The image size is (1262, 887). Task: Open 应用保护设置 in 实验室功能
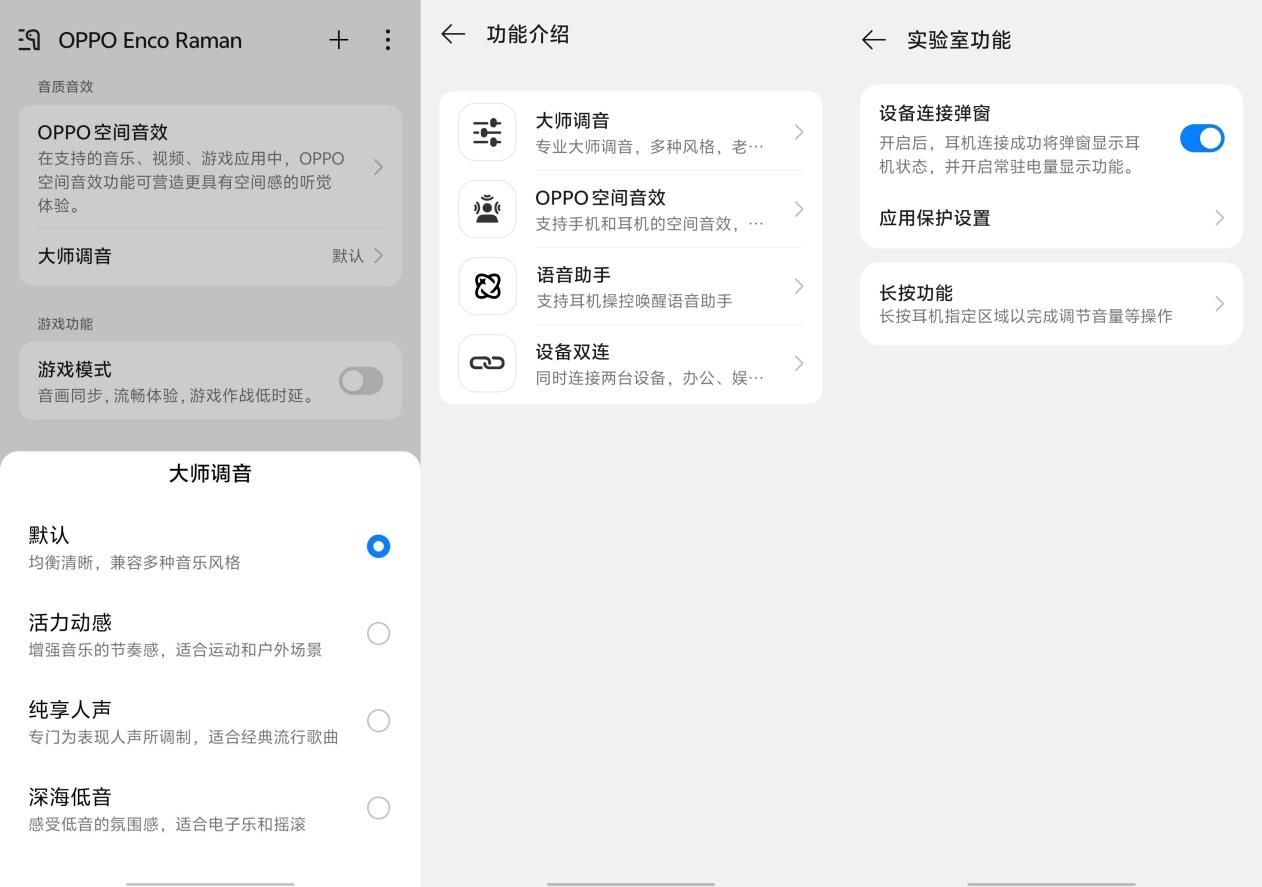click(1051, 218)
